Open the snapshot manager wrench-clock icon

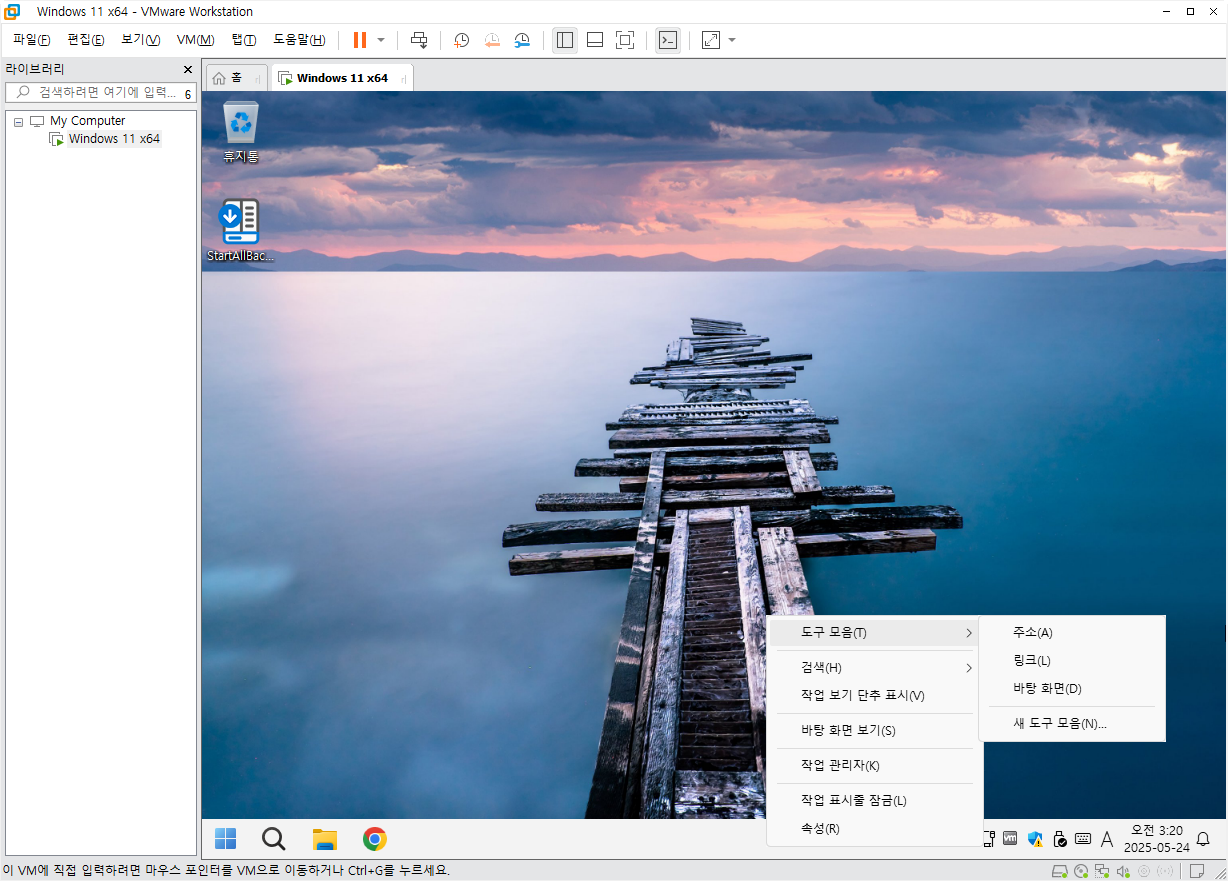pos(523,40)
